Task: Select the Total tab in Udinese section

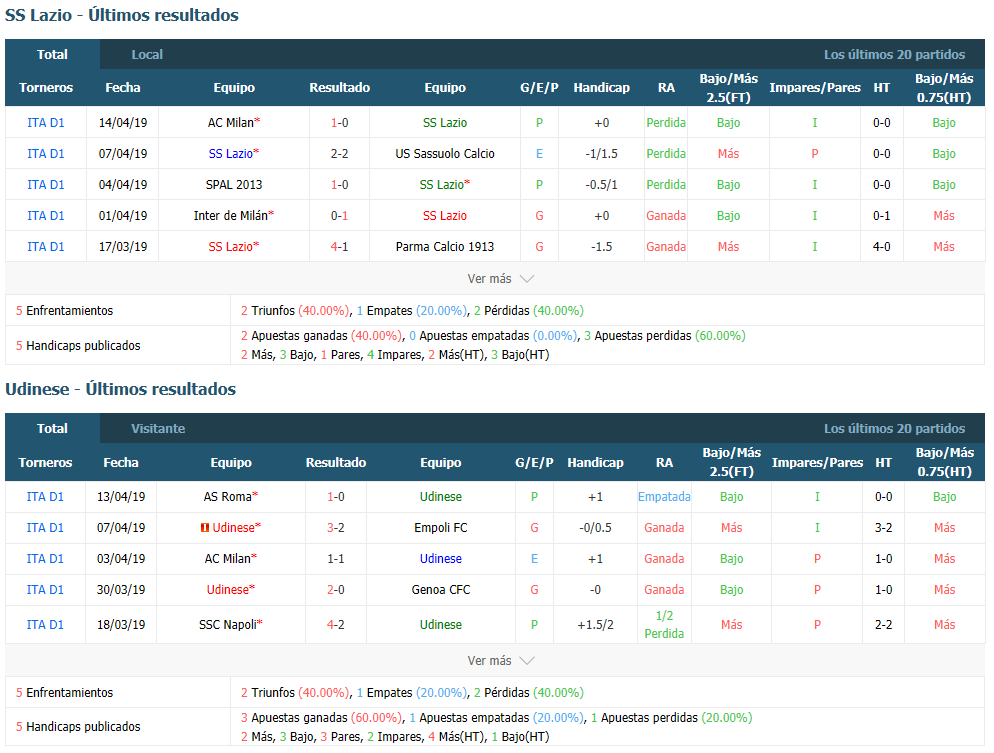Action: [52, 428]
